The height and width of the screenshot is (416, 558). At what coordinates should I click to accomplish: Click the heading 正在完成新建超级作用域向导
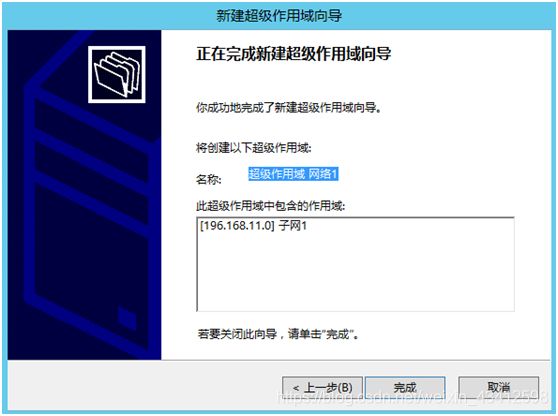coord(294,54)
